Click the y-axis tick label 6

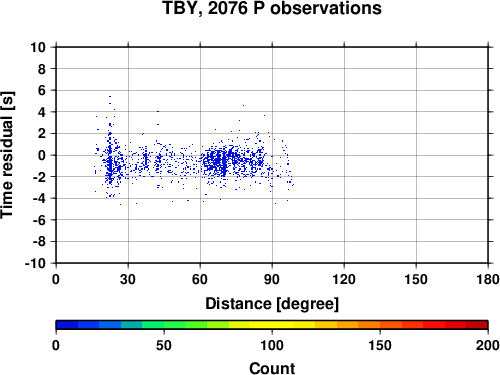(42, 90)
